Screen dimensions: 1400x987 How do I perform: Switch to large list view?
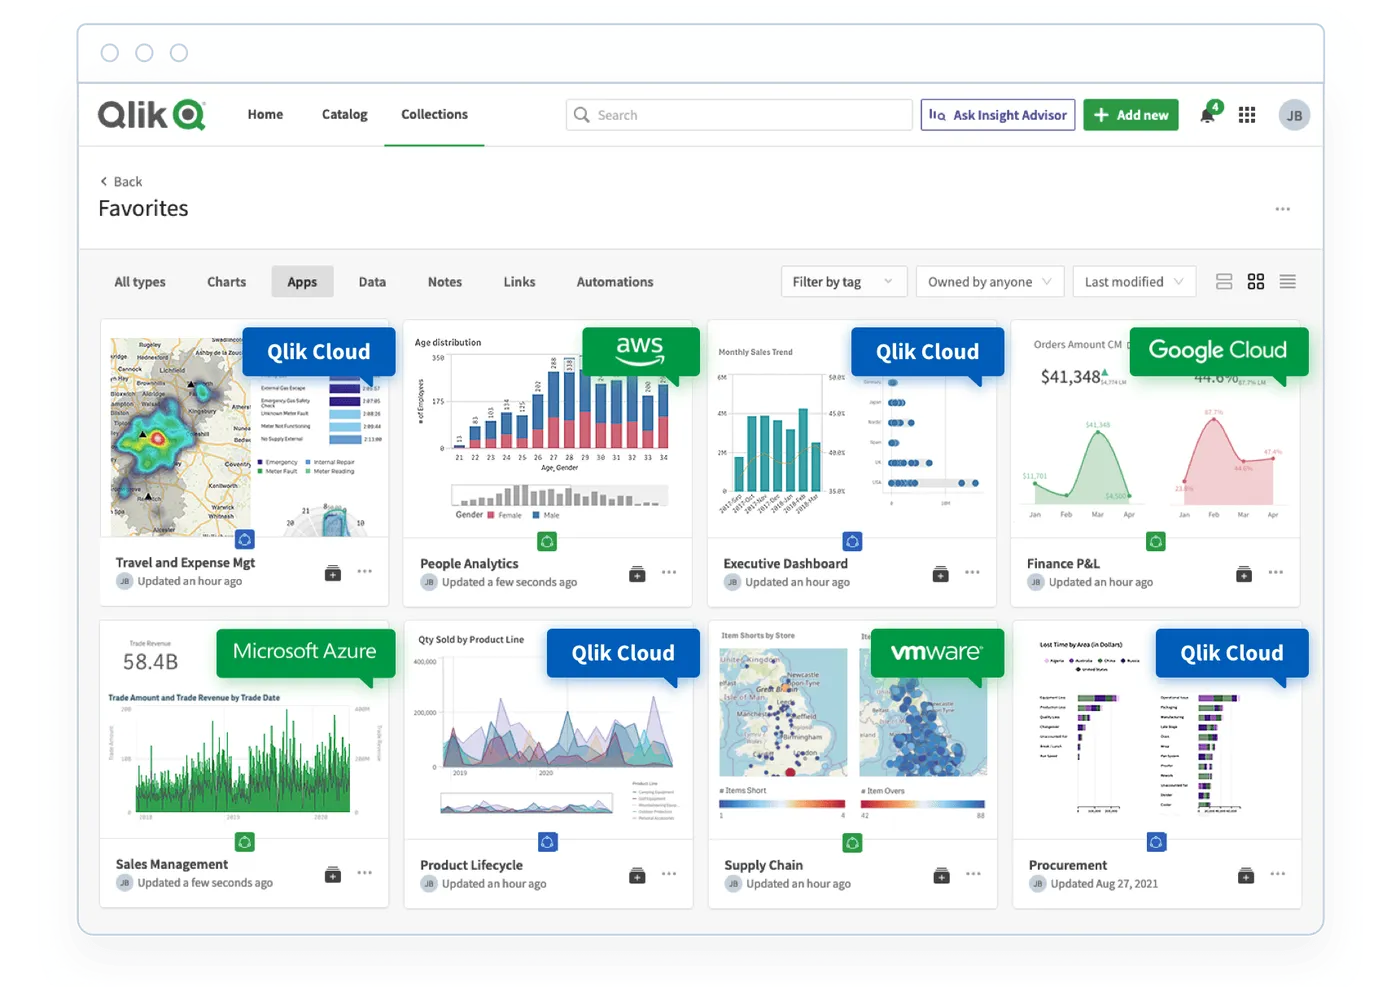[1224, 282]
